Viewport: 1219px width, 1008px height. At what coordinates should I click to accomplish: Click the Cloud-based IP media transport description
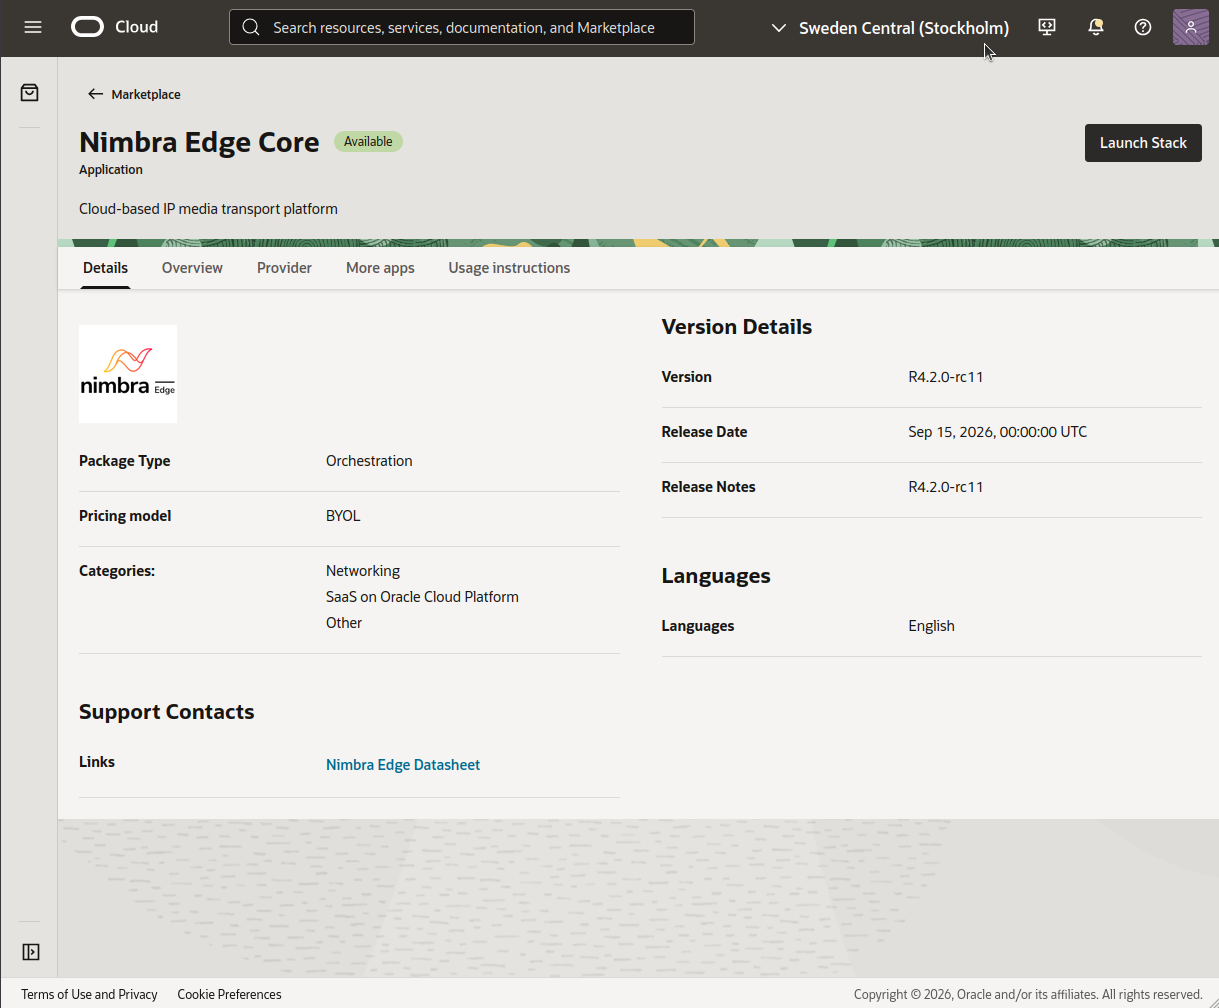pos(208,209)
